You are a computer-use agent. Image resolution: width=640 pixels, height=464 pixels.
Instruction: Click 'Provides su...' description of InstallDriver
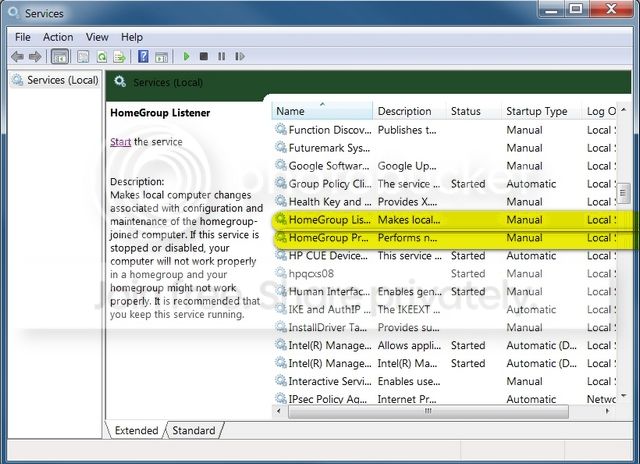409,328
